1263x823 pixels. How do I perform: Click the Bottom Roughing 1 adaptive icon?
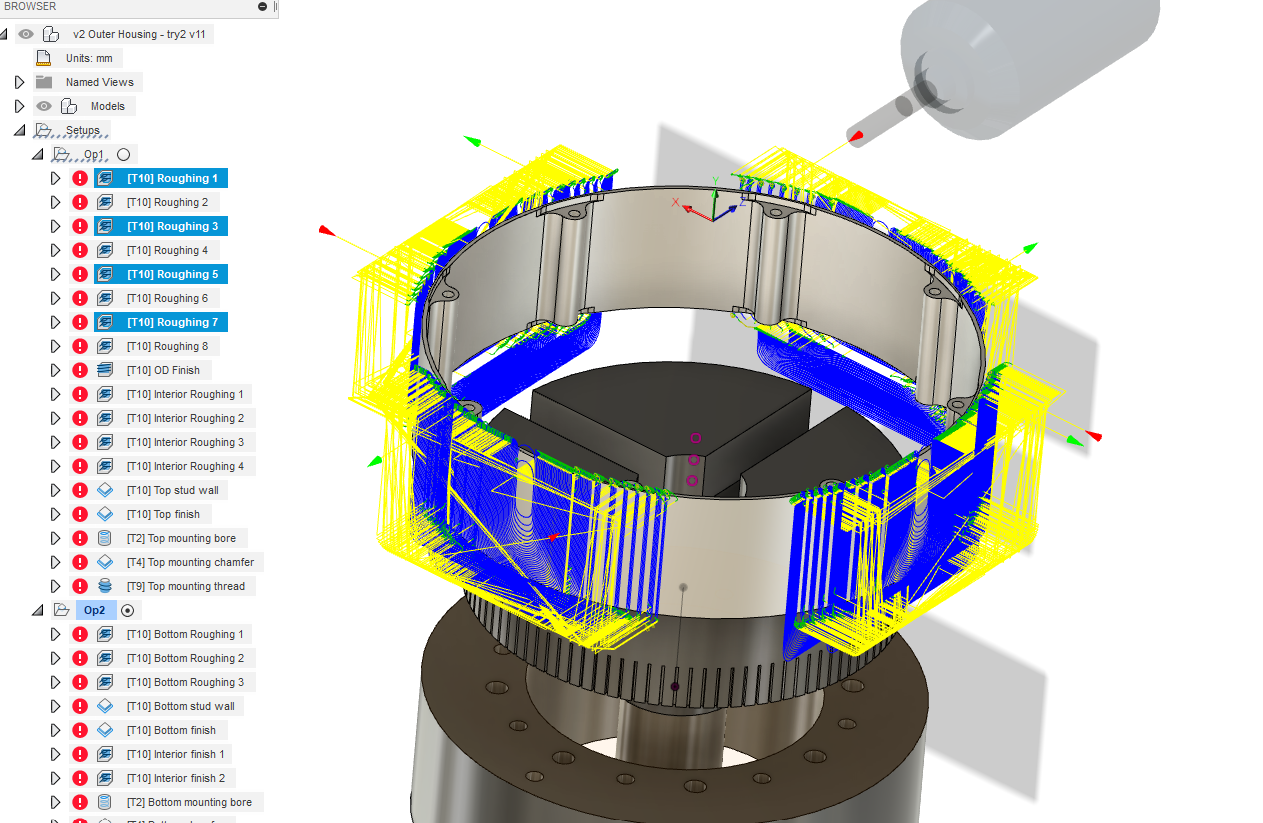tap(105, 634)
